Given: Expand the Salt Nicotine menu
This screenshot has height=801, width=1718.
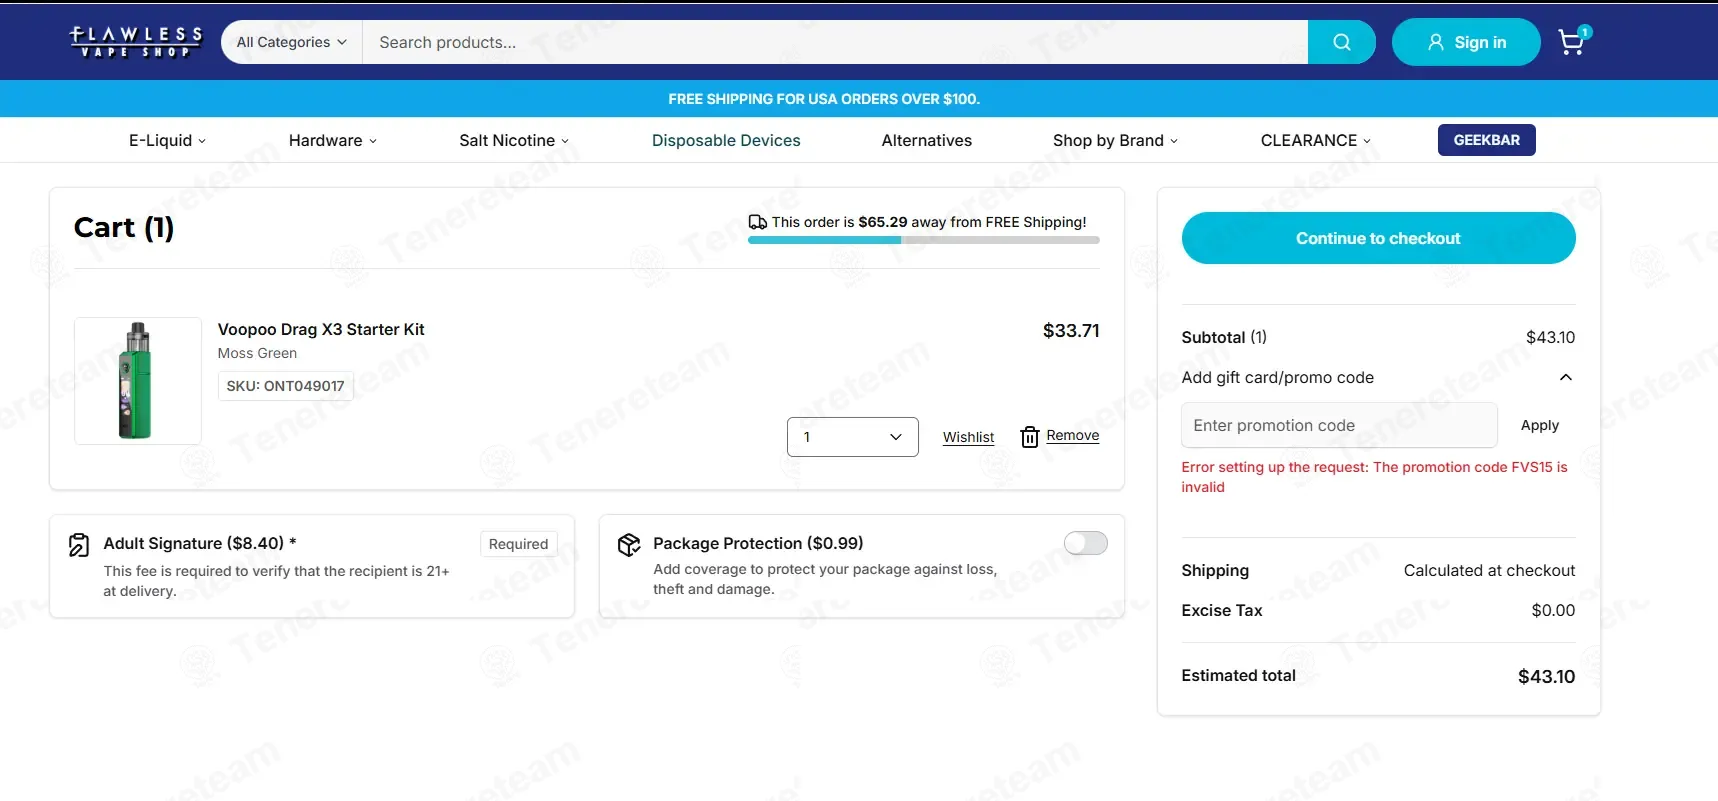Looking at the screenshot, I should [514, 140].
